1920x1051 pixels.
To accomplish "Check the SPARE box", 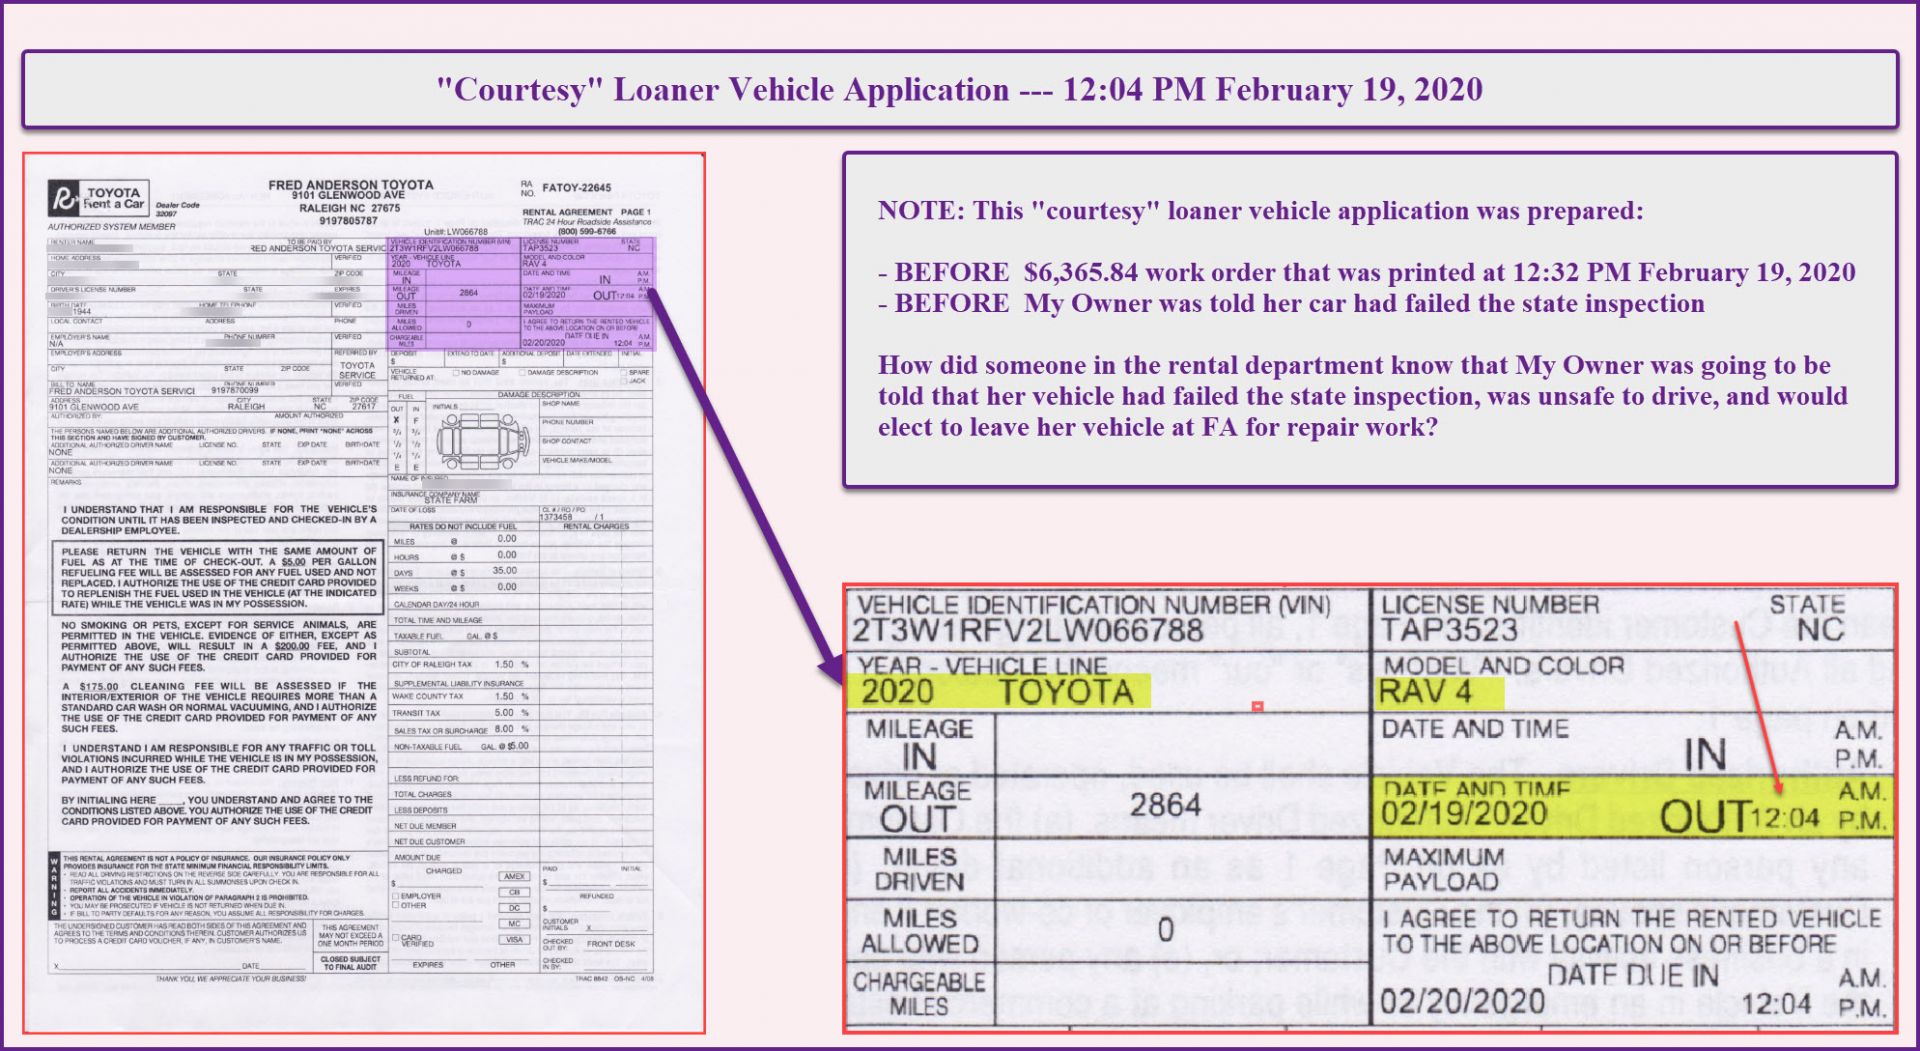I will click(x=623, y=372).
